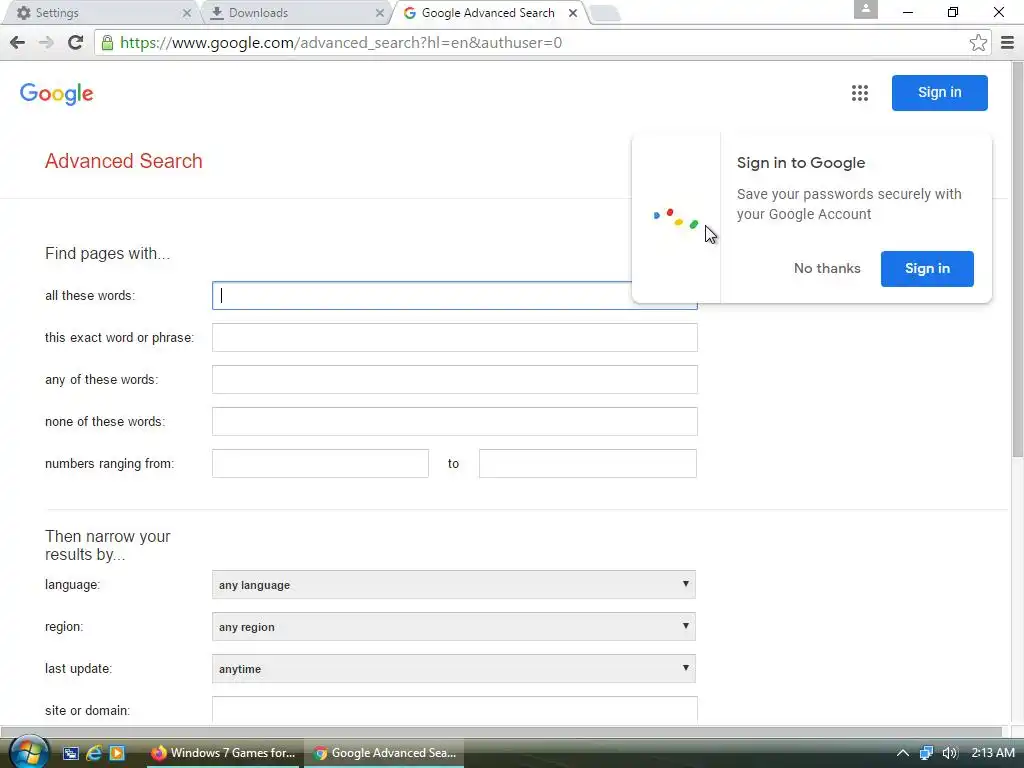Bookmark this page with the star icon
Screen dimensions: 1024x768
pos(978,42)
